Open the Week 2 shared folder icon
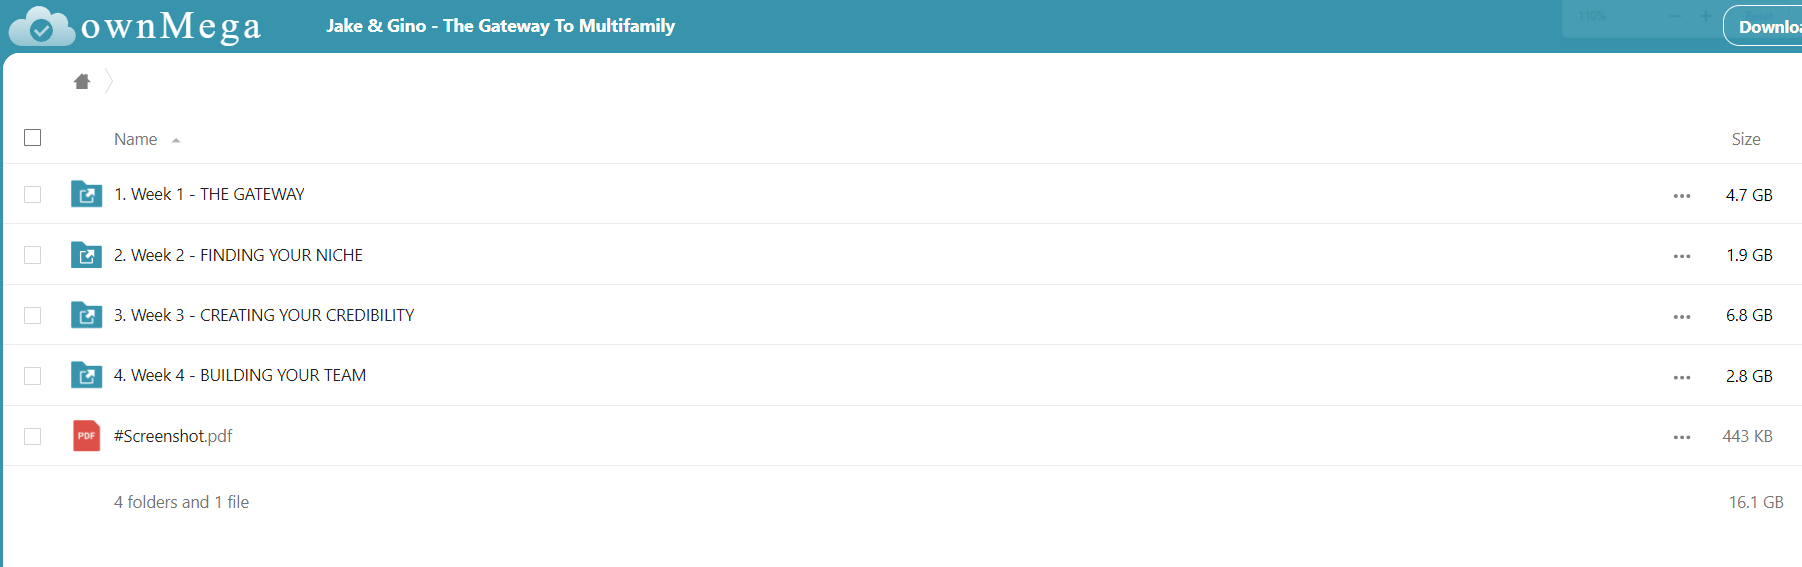 (x=87, y=255)
